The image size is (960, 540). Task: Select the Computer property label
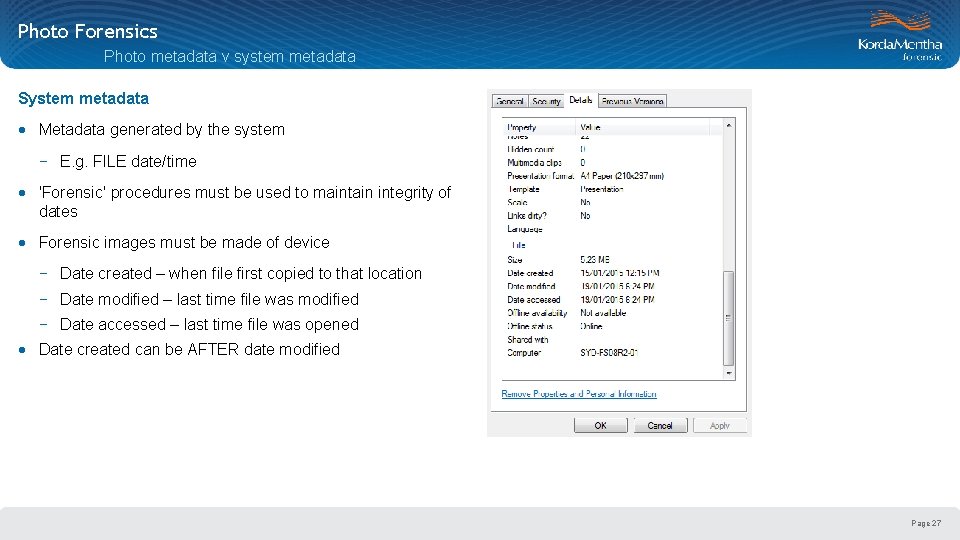[524, 353]
